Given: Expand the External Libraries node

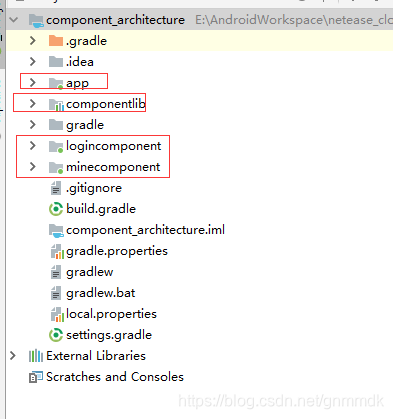Looking at the screenshot, I should tap(13, 356).
